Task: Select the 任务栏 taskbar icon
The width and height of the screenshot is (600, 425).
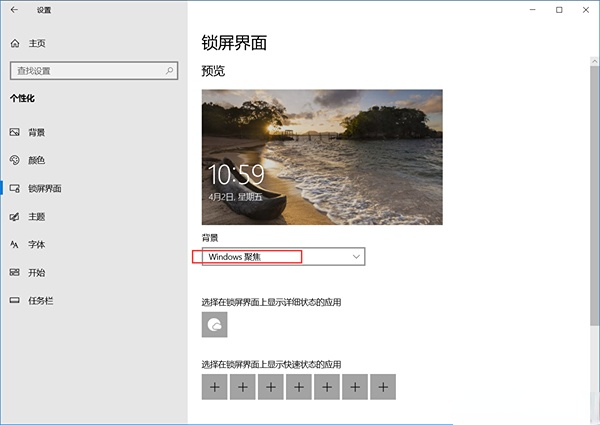Action: point(15,300)
